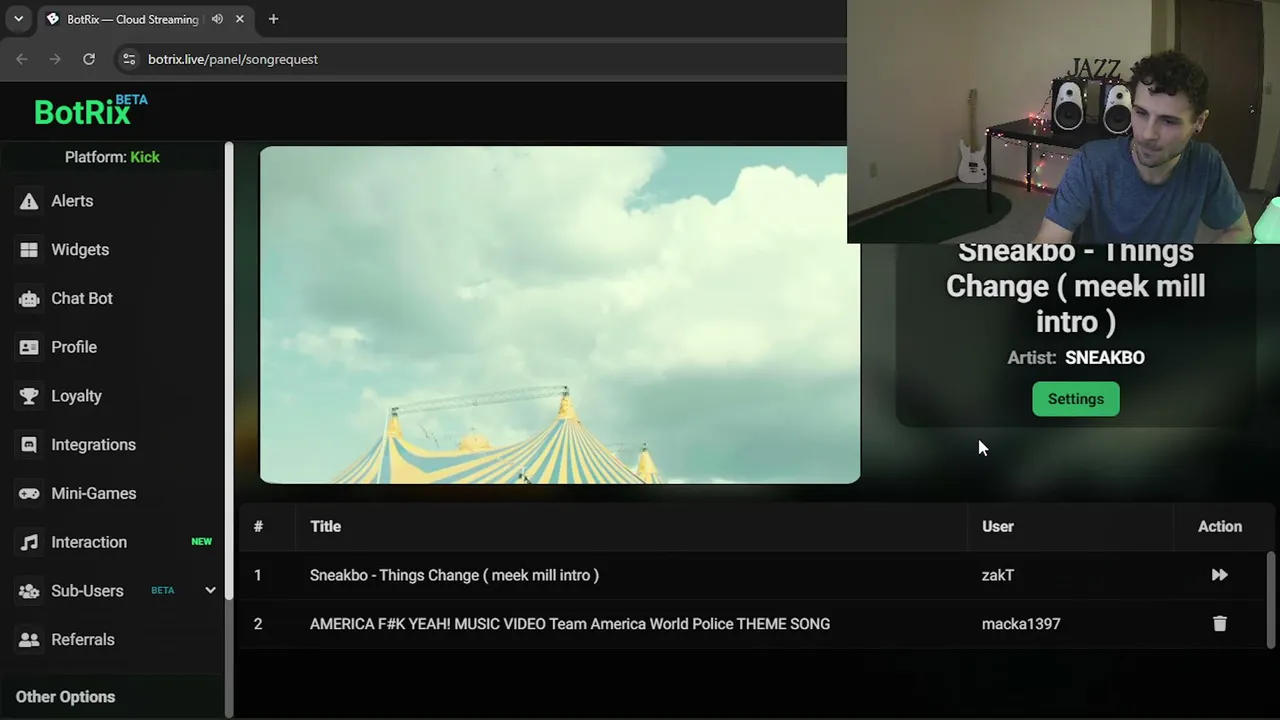
Task: Mute the BotRix tab audio
Action: coord(217,19)
